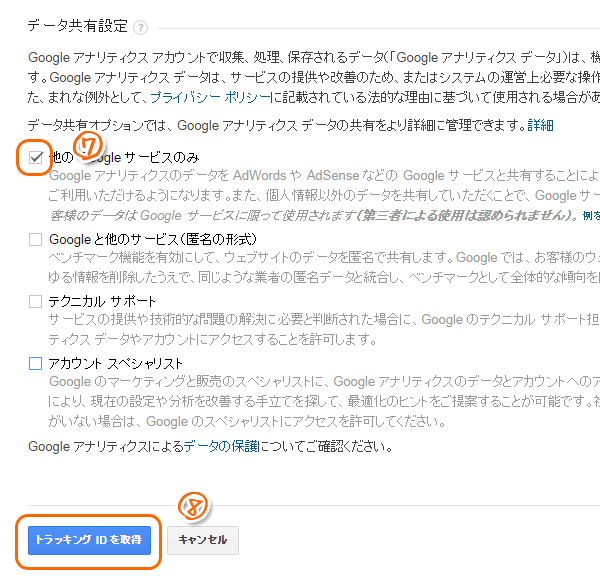
Task: Open the データの保護 link
Action: click(221, 446)
